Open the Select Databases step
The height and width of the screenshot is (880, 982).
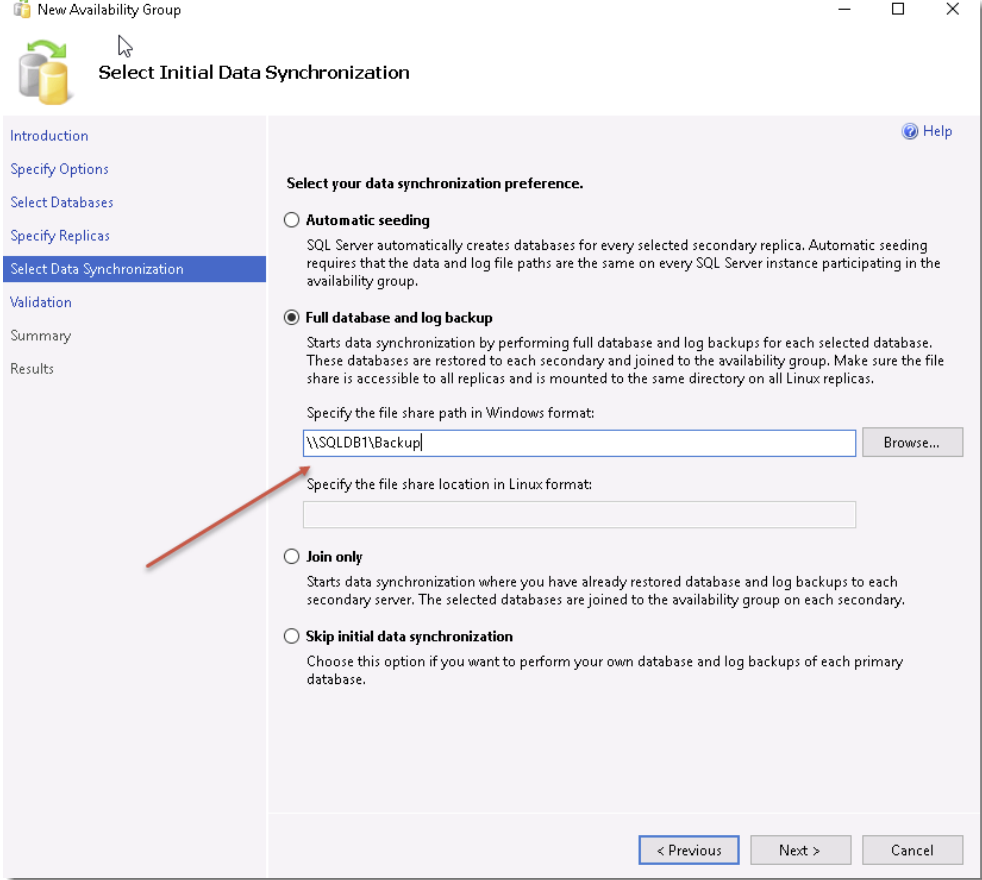point(62,202)
